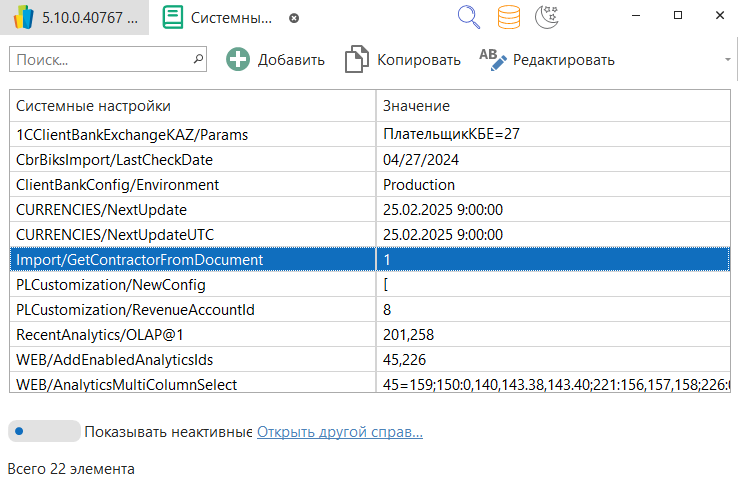Click the magnifying glass search icon
The width and height of the screenshot is (740, 483).
pyautogui.click(x=469, y=17)
